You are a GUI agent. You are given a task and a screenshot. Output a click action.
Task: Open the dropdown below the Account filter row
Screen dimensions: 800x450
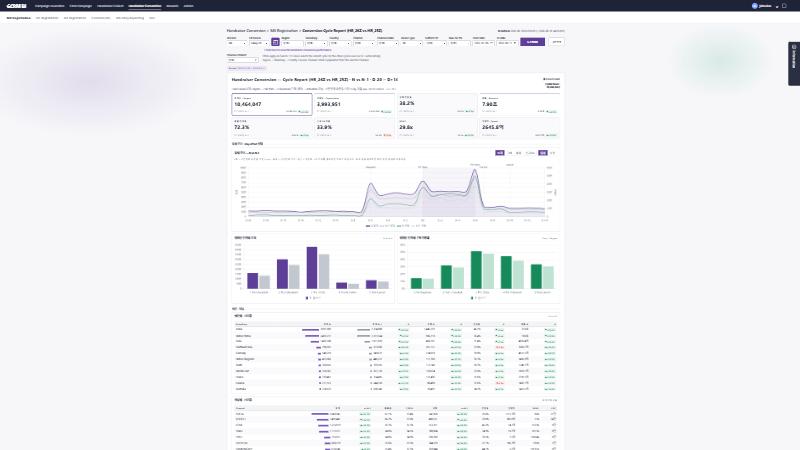pyautogui.click(x=242, y=60)
